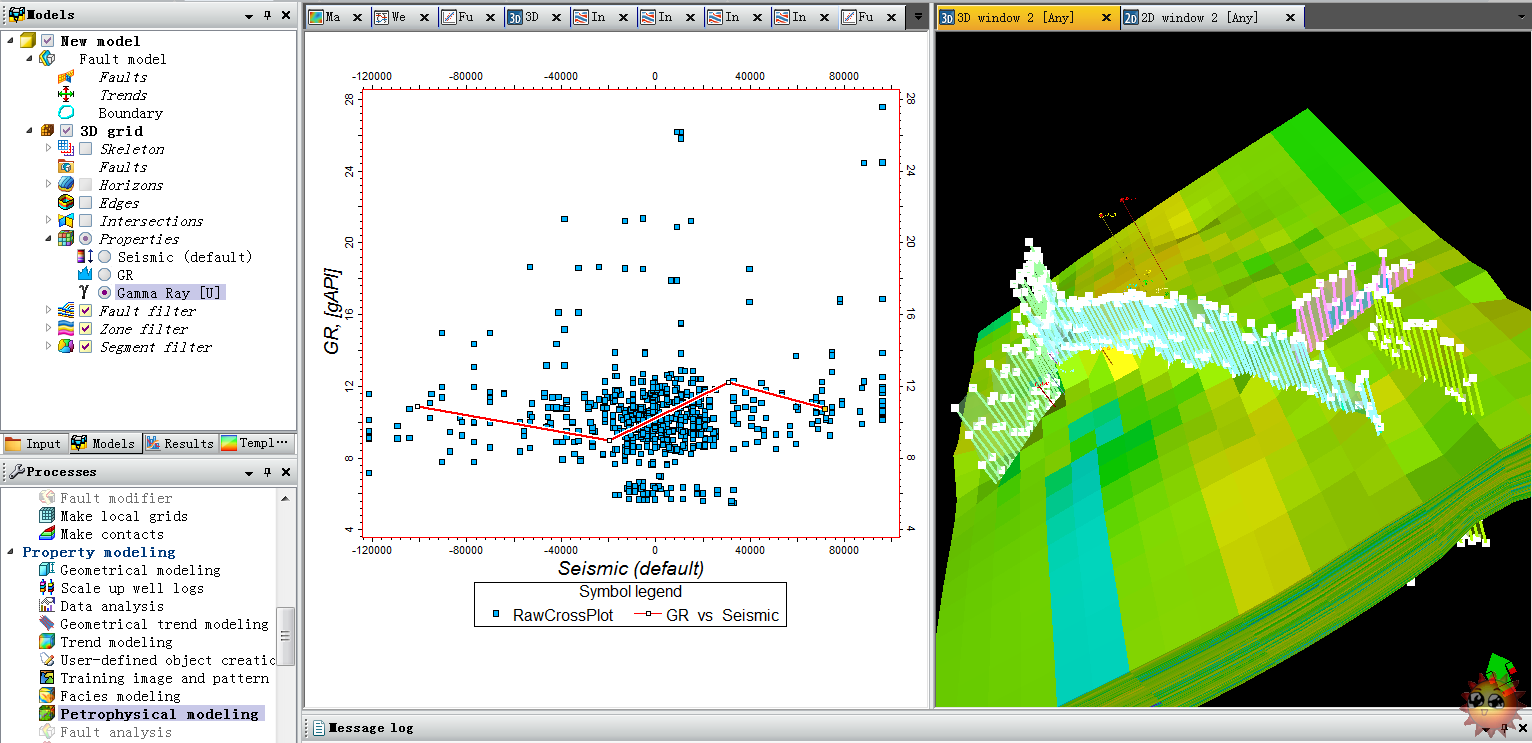Expand the Skeleton tree node
Viewport: 1532px width, 743px height.
[x=48, y=148]
